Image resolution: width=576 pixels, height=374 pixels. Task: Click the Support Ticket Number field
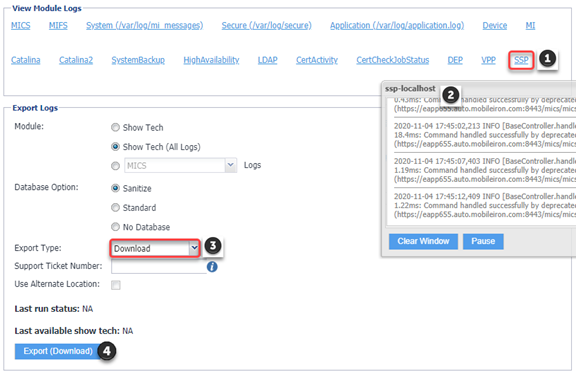(159, 267)
